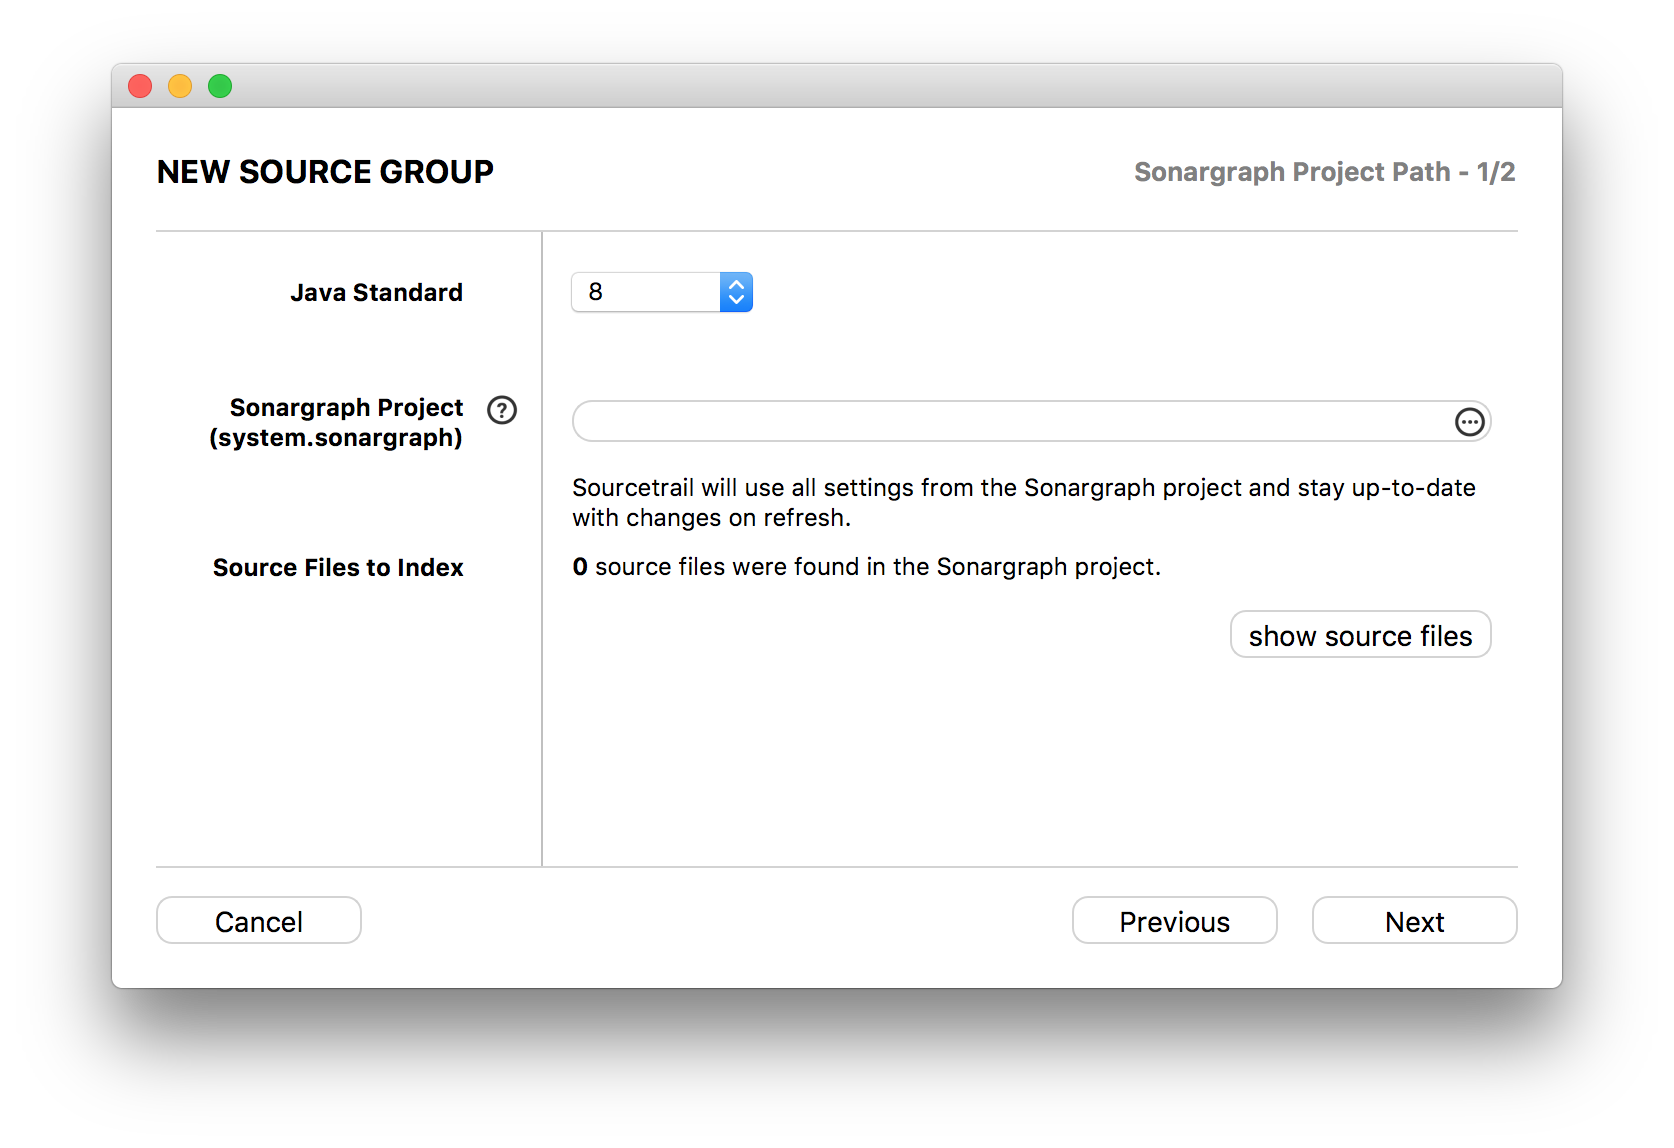The image size is (1674, 1148).
Task: Click the show source files button
Action: 1360,635
